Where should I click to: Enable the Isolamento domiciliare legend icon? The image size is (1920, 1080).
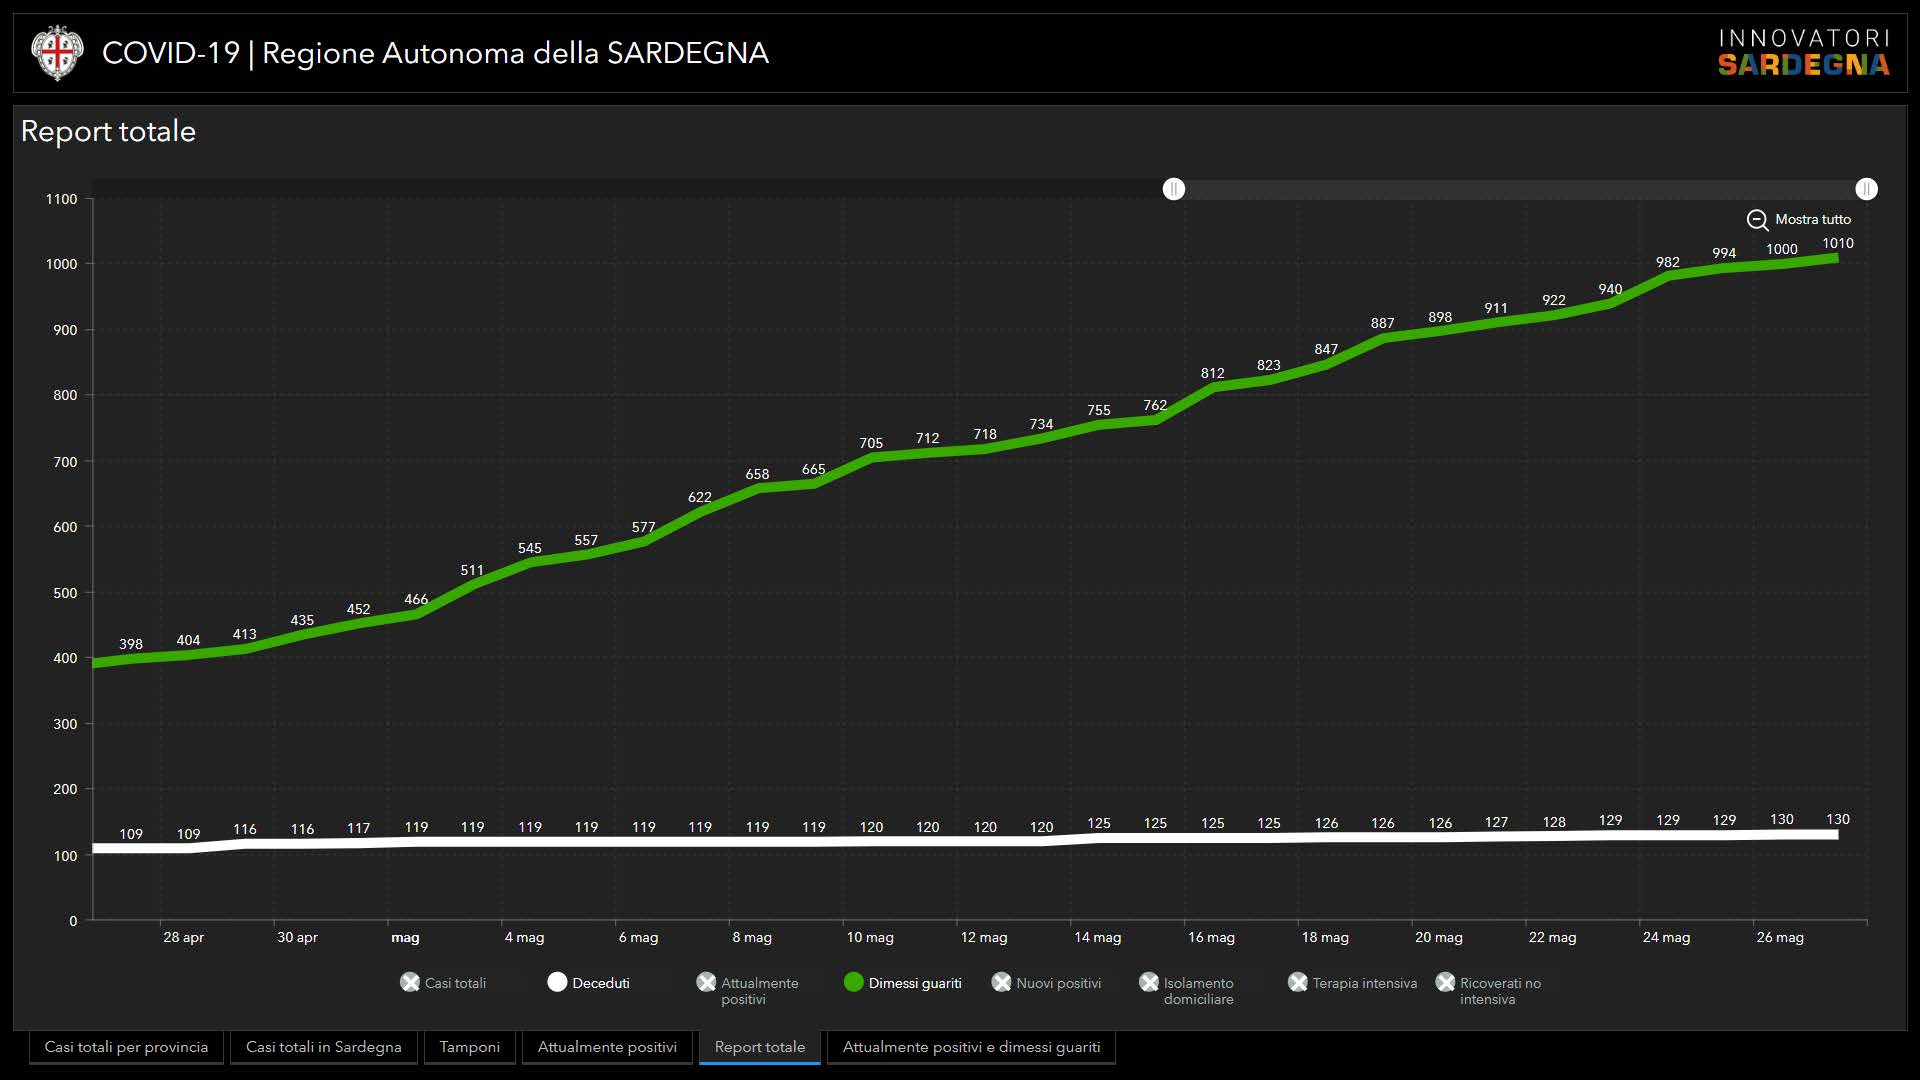(x=1149, y=983)
